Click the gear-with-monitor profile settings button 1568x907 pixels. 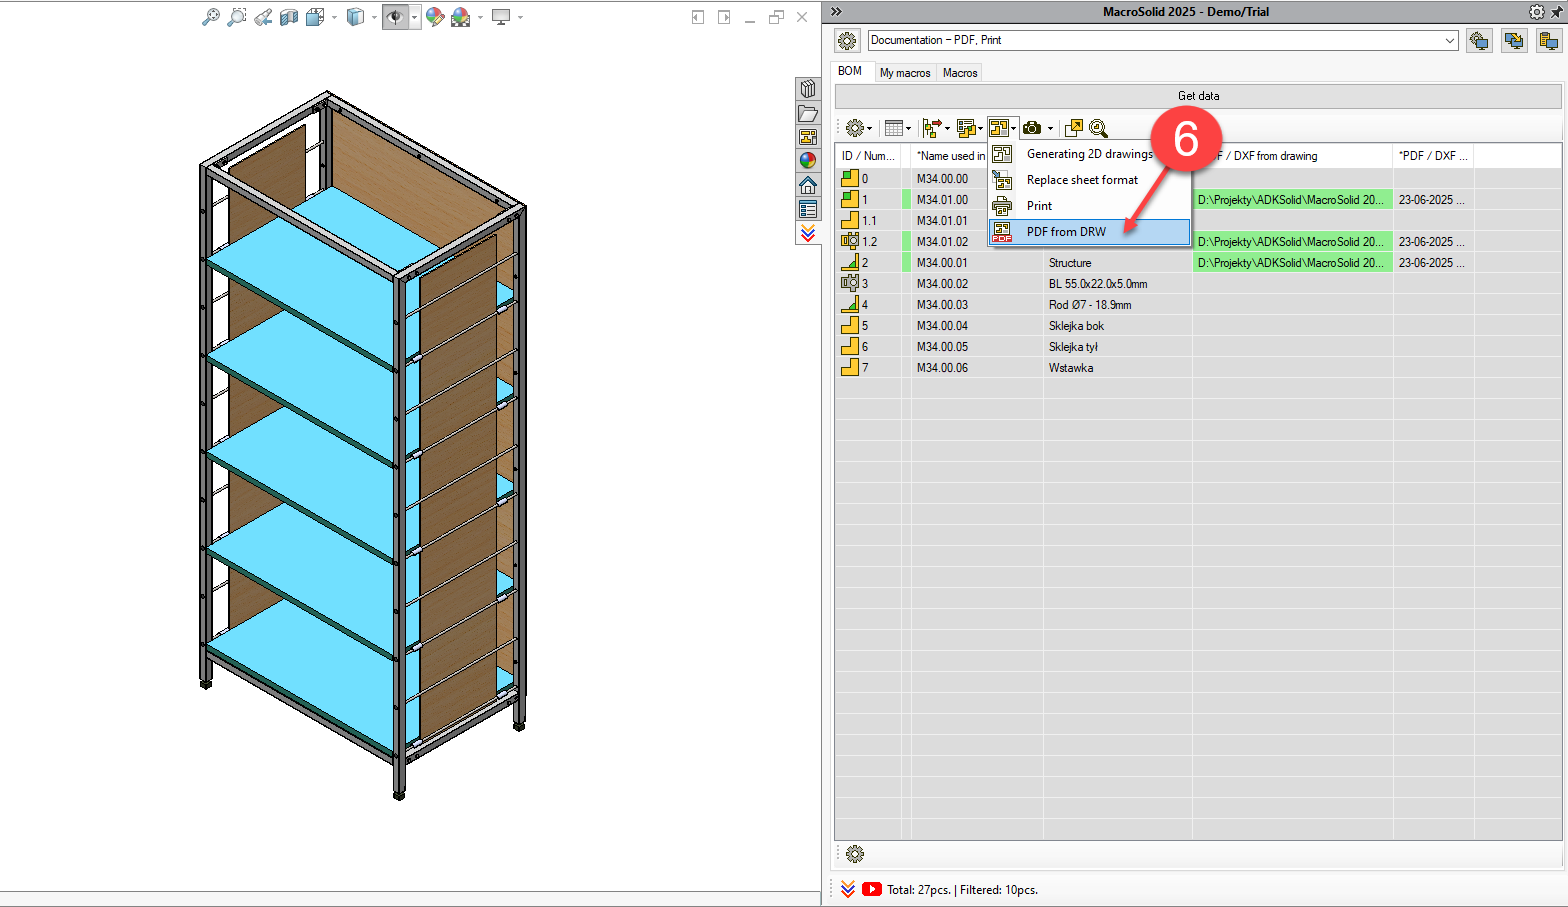click(1479, 41)
